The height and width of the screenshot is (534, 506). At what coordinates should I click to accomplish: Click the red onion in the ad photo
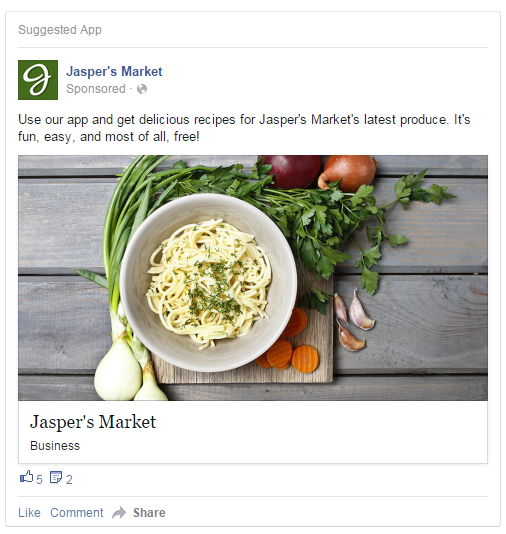pos(293,172)
